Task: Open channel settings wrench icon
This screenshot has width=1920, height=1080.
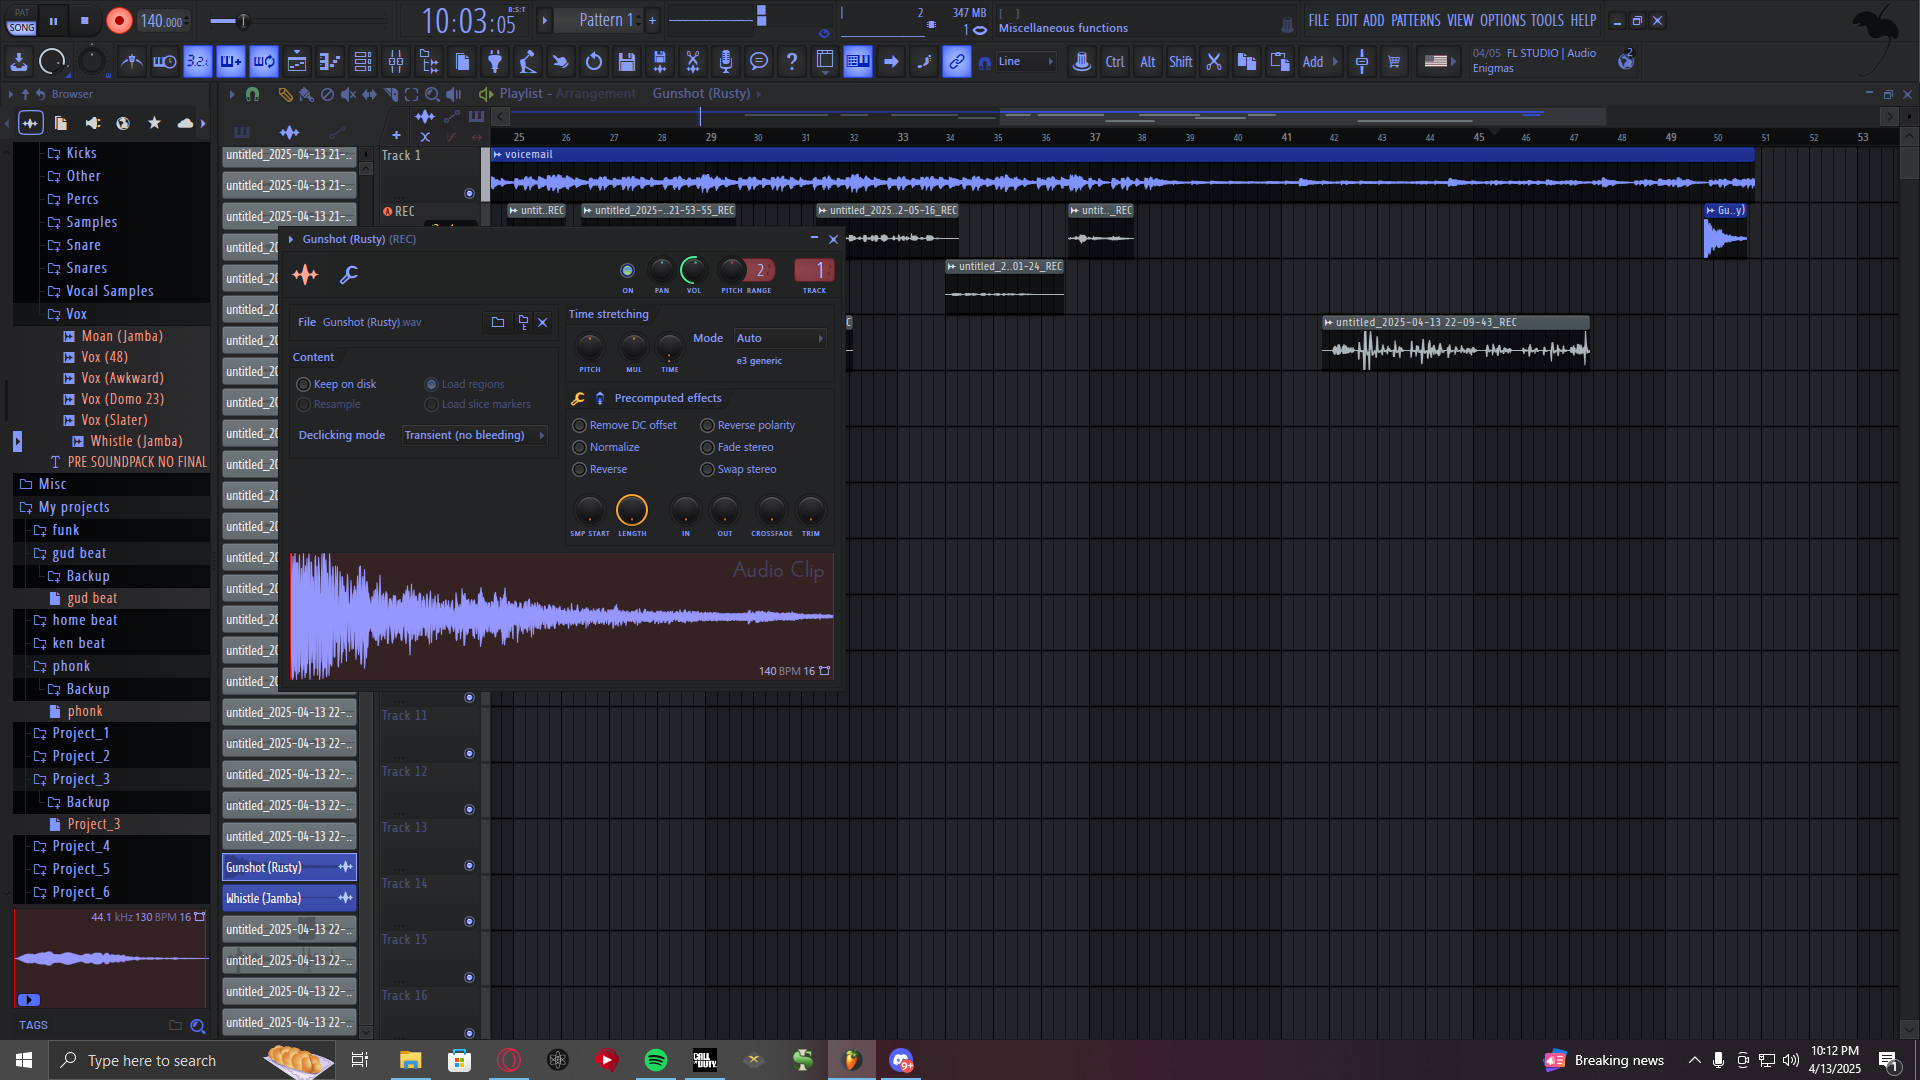Action: tap(348, 274)
